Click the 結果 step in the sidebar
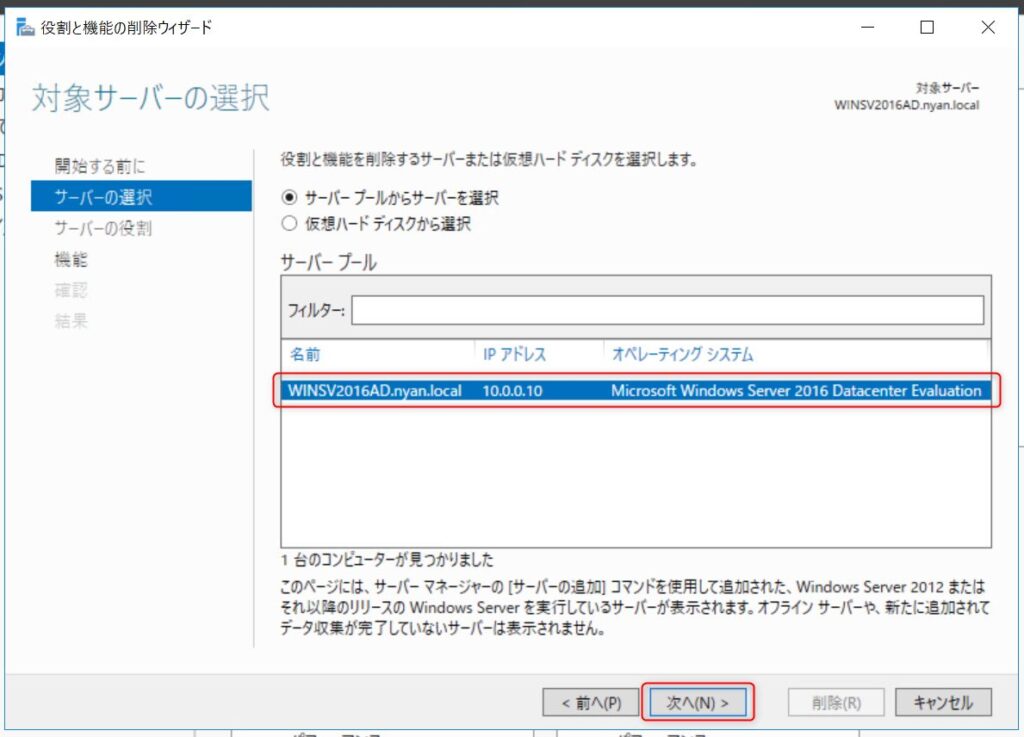Screen dimensions: 1024x737 (x=71, y=321)
